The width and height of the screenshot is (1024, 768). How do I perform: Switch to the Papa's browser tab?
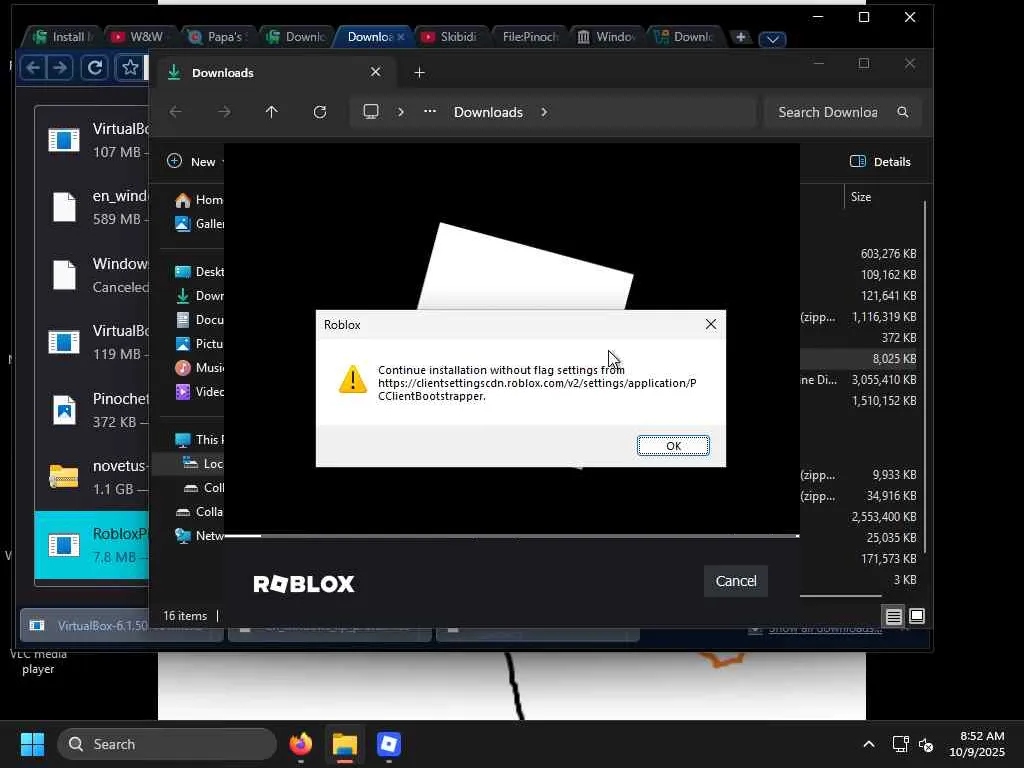[x=217, y=37]
